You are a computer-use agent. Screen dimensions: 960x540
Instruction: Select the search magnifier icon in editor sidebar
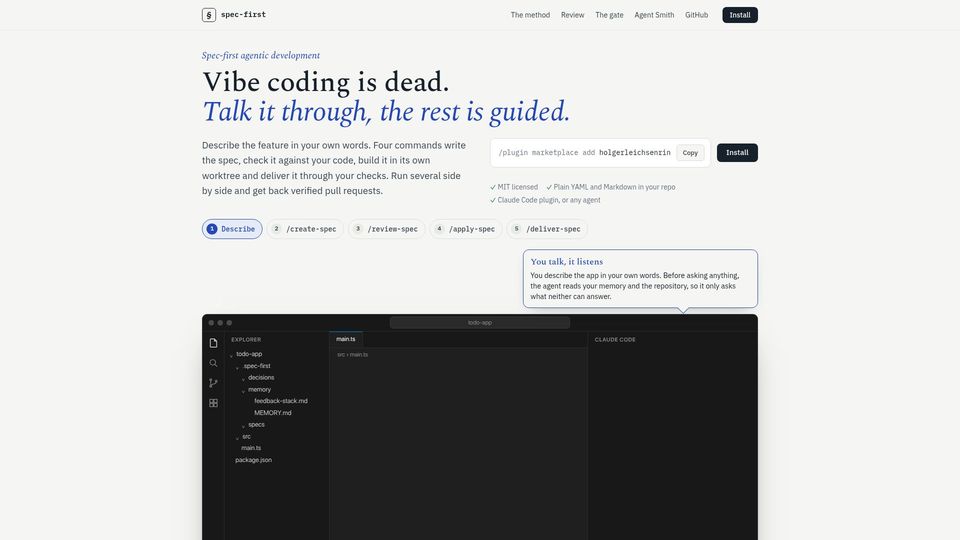click(213, 363)
